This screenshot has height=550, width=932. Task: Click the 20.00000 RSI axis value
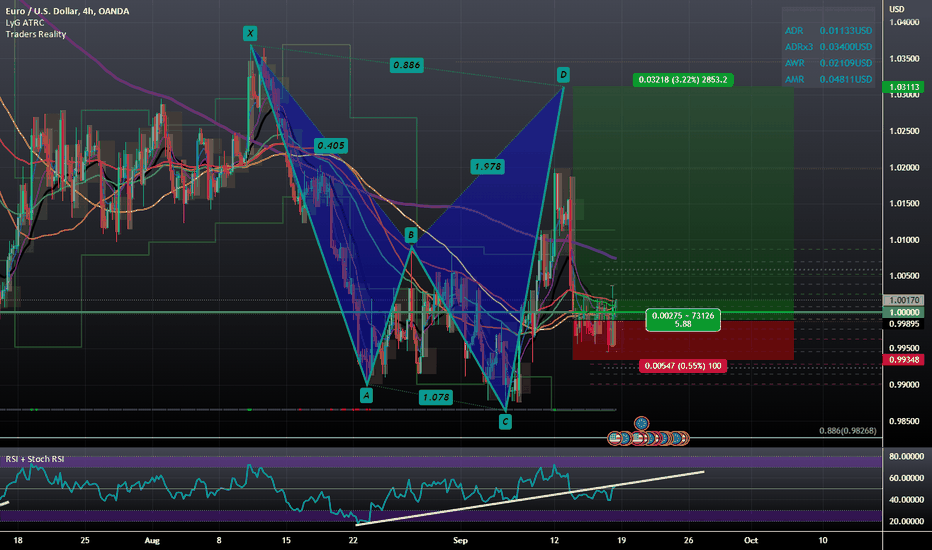coord(906,521)
